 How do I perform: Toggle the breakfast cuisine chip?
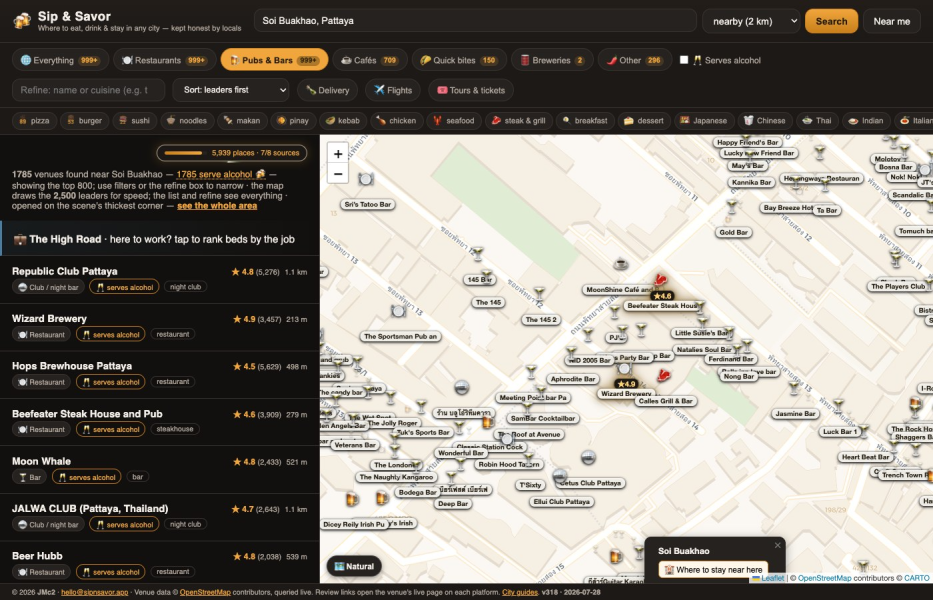(585, 120)
